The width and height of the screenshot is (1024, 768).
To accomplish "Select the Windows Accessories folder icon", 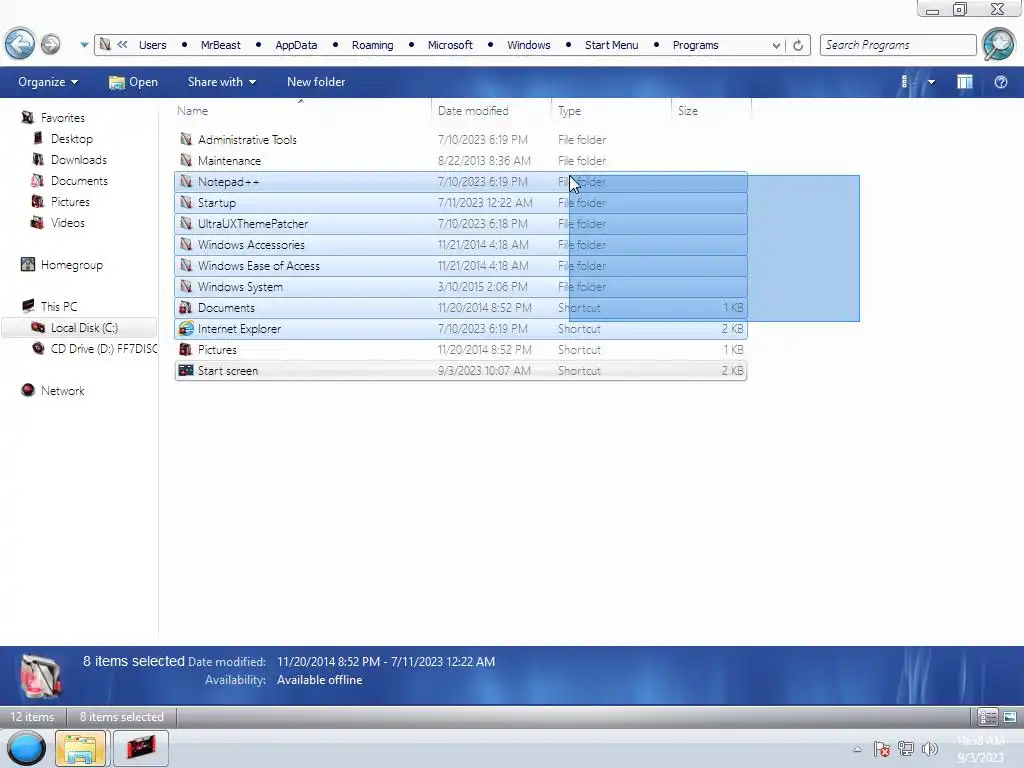I will (186, 244).
